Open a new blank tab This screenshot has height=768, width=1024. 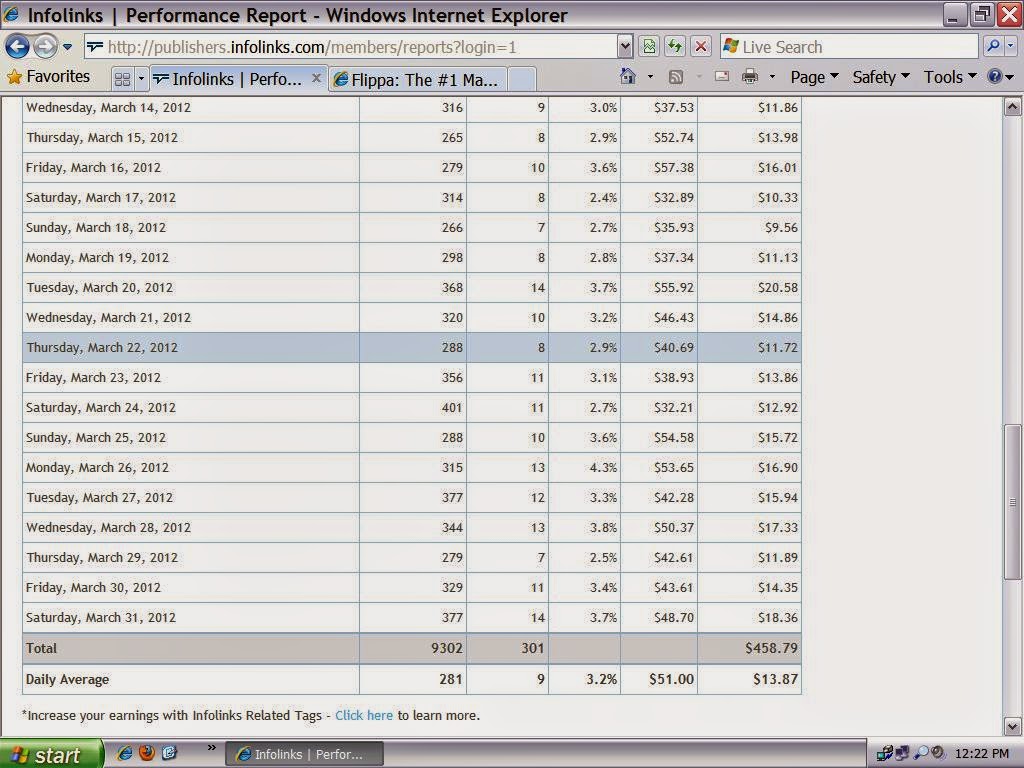click(522, 80)
